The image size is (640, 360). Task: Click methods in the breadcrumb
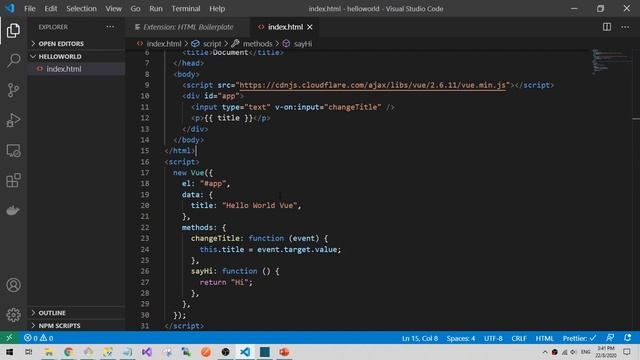coord(257,44)
